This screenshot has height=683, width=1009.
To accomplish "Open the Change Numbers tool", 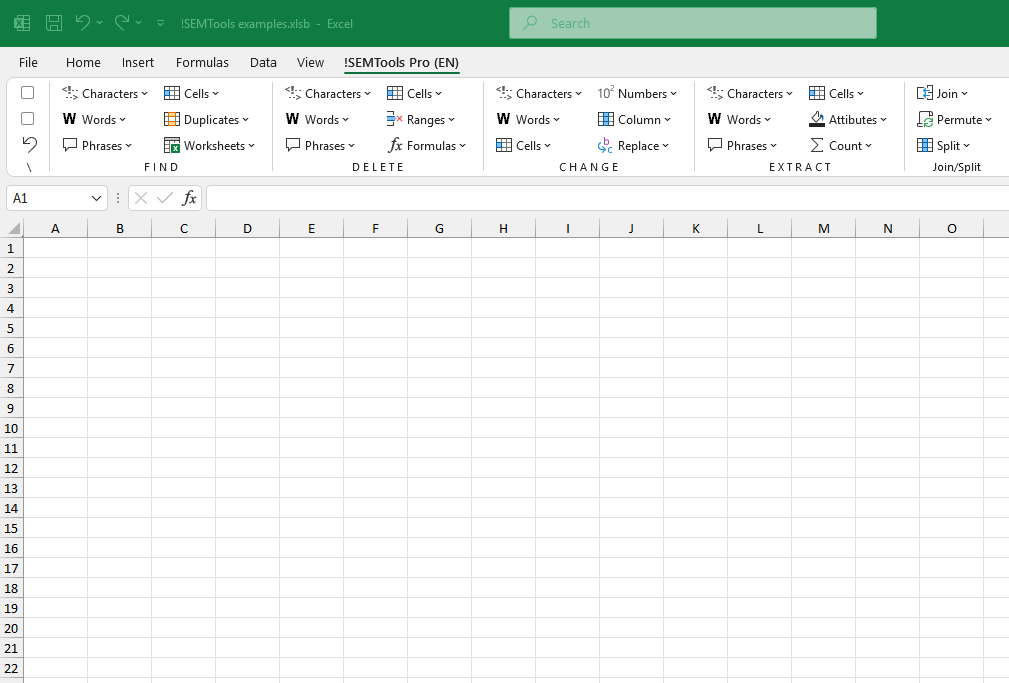I will tap(639, 93).
